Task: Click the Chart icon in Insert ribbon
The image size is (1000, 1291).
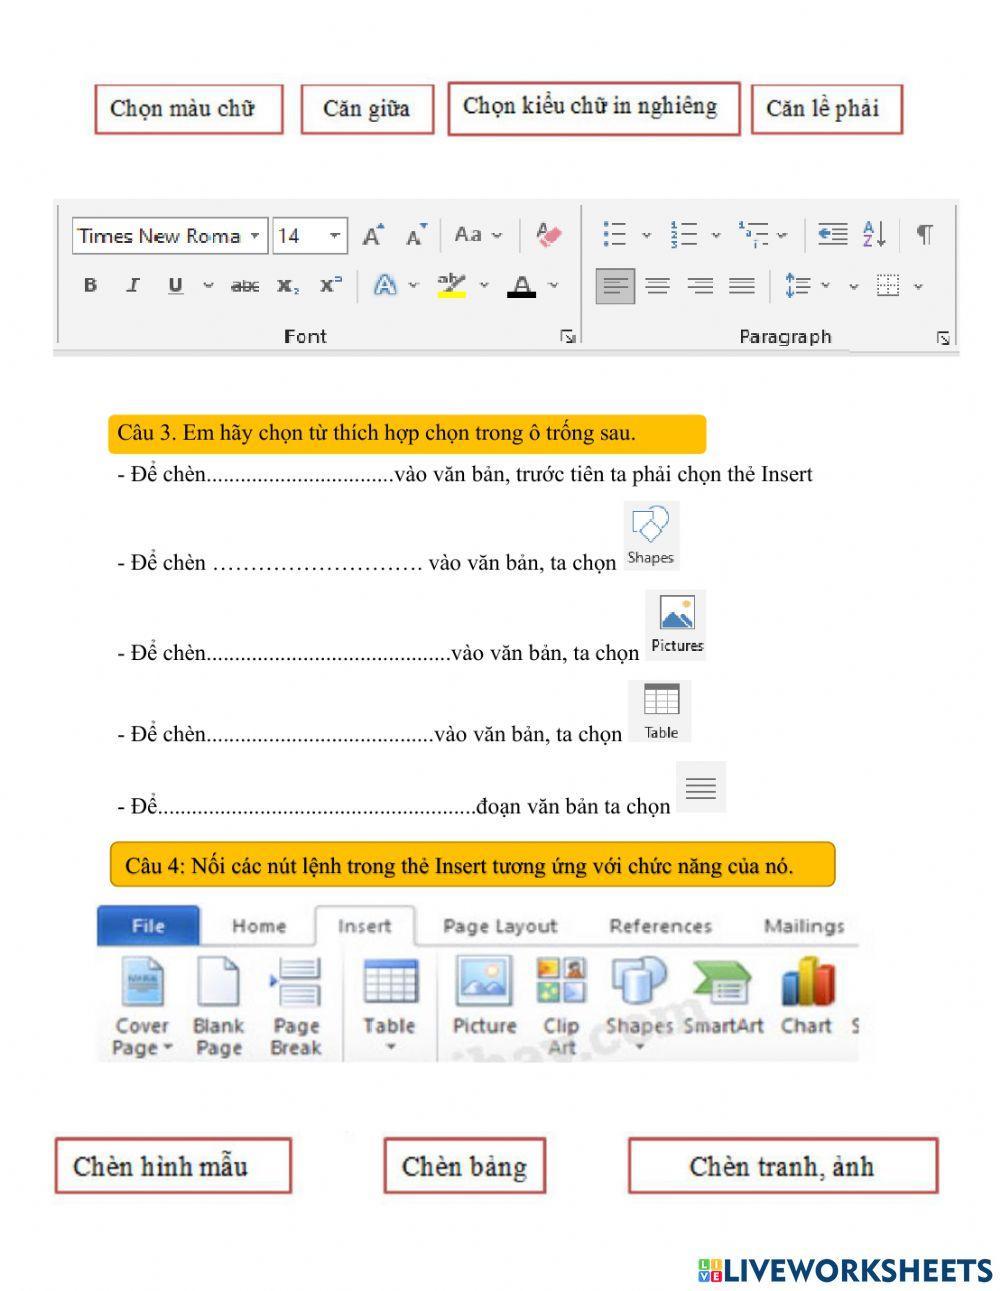Action: [x=806, y=998]
